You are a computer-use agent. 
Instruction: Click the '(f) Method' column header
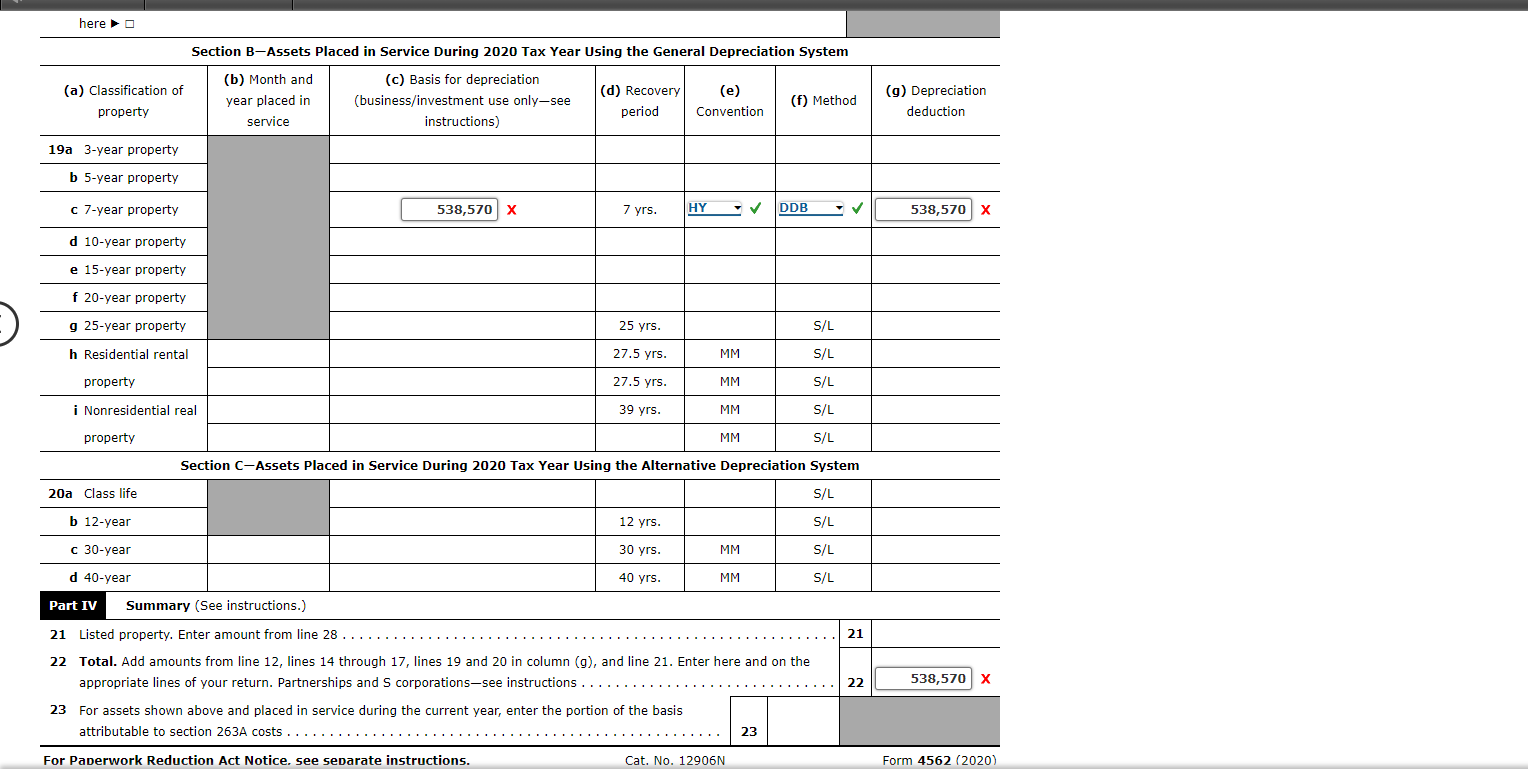point(823,101)
